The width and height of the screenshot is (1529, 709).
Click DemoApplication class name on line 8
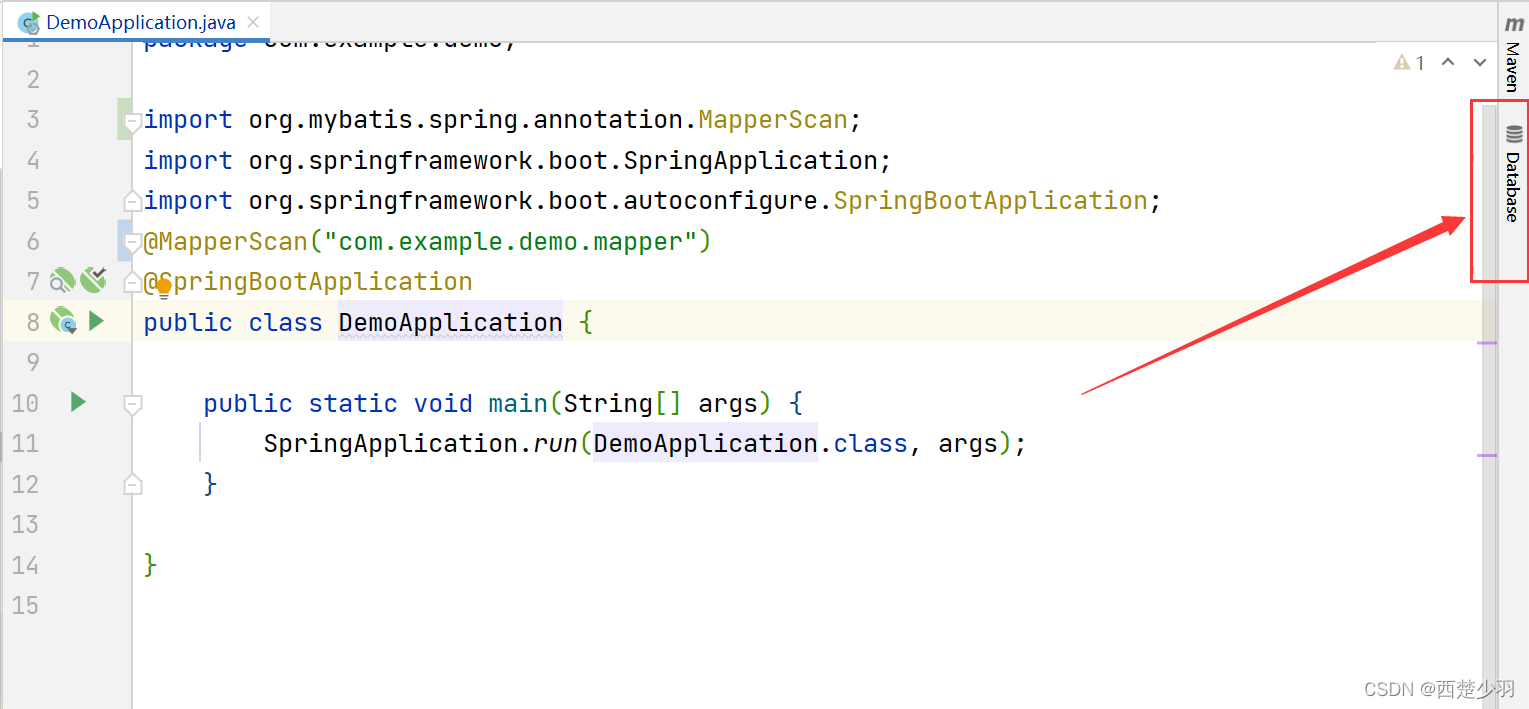[450, 322]
